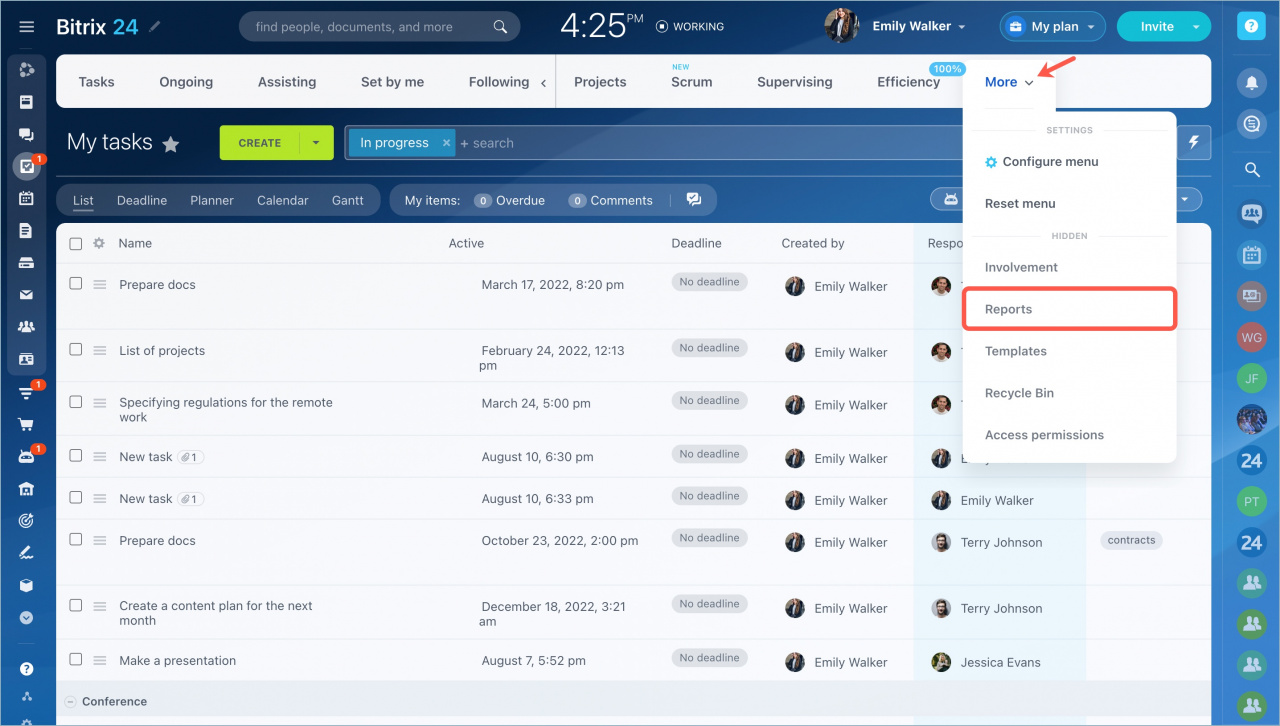Check the box for Prepare docs March 17 task

[x=76, y=283]
